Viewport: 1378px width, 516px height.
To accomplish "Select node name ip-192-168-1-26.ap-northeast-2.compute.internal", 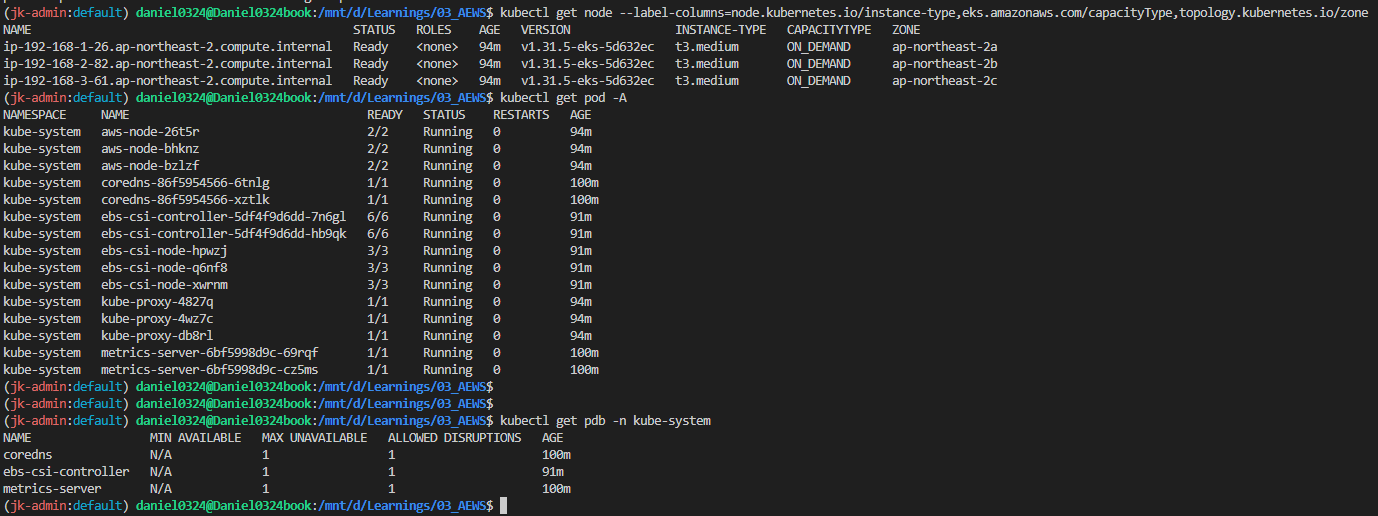I will 168,47.
